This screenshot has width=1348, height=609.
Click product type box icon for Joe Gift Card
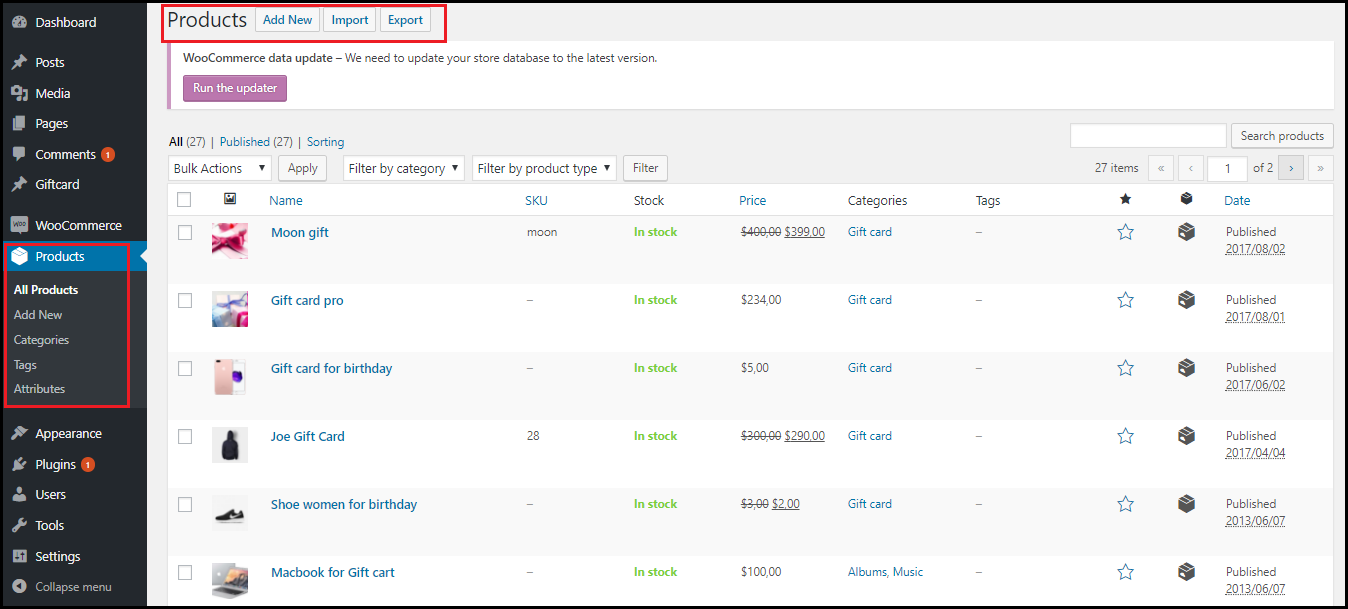point(1186,436)
